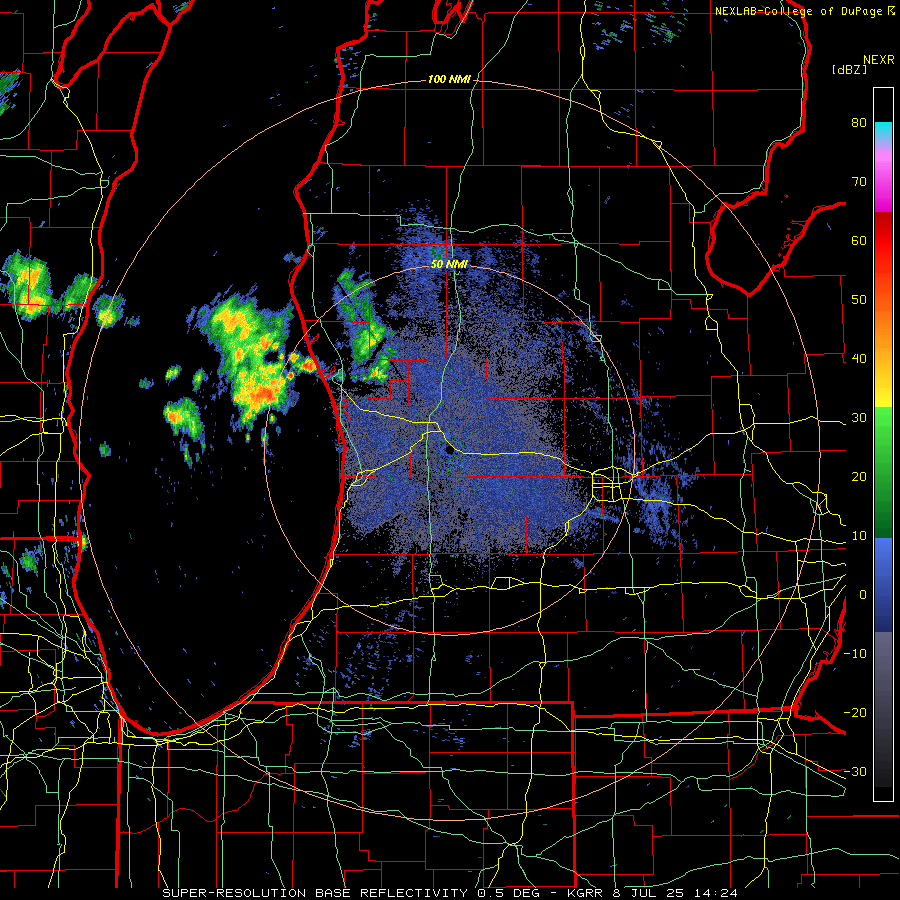
Task: Click the 20 value on the dBZ scale
Action: (x=859, y=476)
